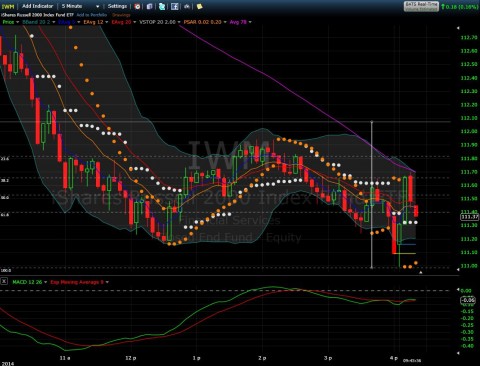Image resolution: width=480 pixels, height=366 pixels.
Task: Click the -0.40 label on MACD axis
Action: click(x=467, y=346)
